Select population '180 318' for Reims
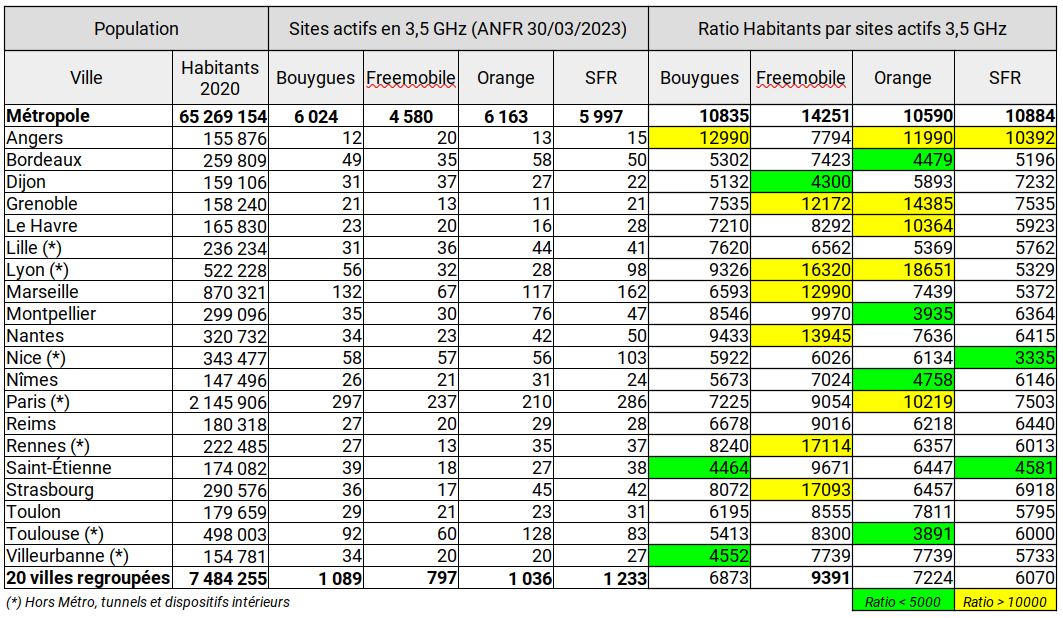1063x618 pixels. pyautogui.click(x=220, y=424)
